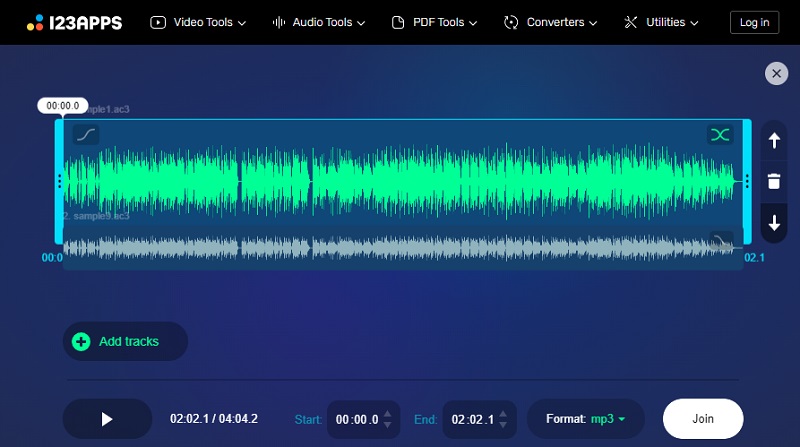Click the Audio Tools waveform icon

[x=279, y=22]
